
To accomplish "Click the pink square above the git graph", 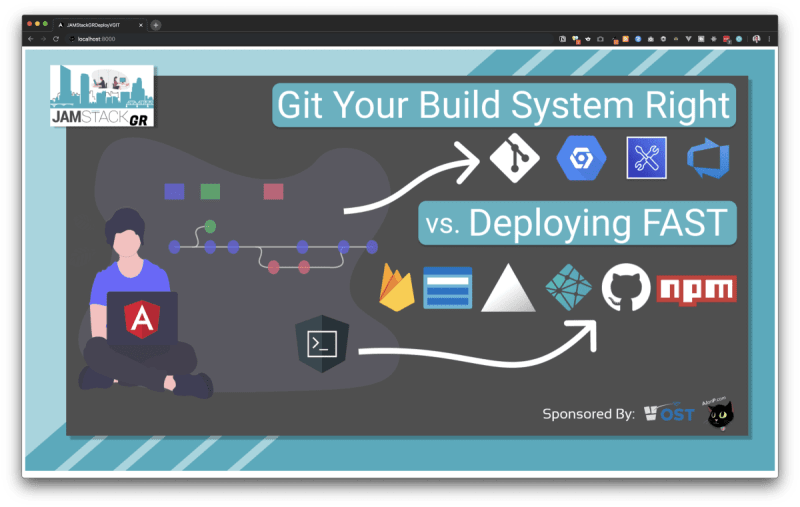I will click(273, 192).
